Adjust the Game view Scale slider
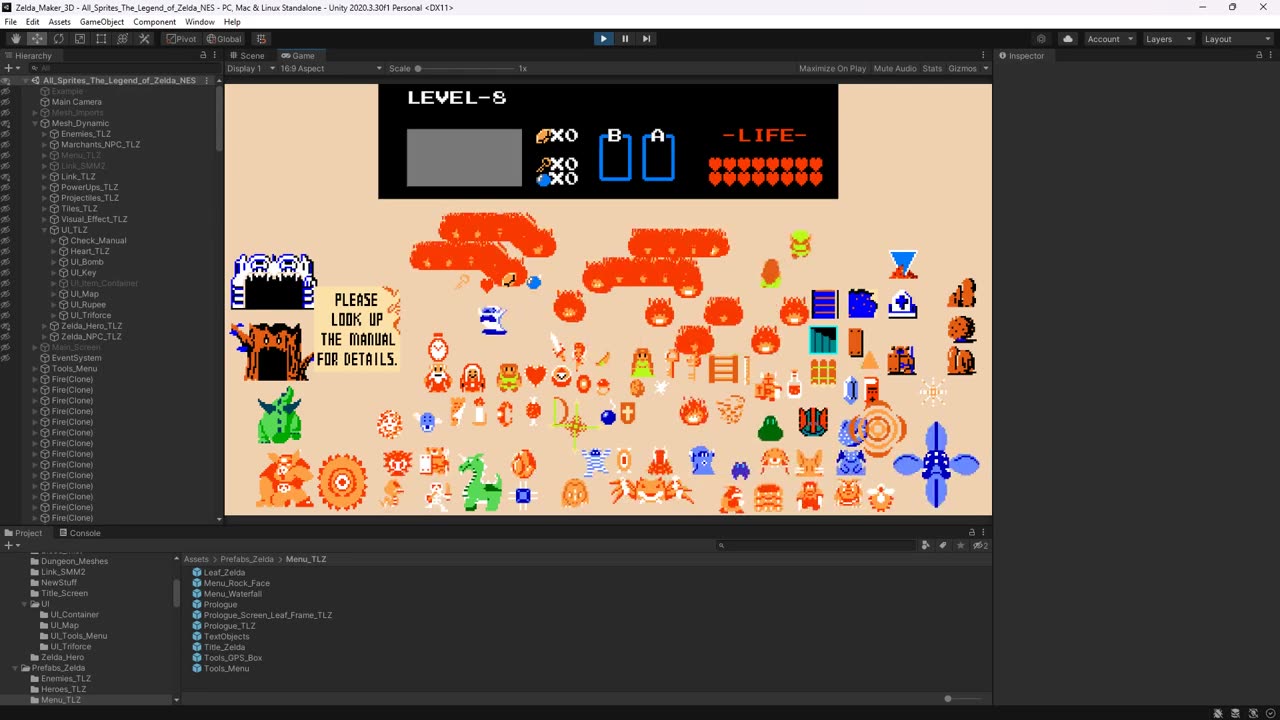Screen dimensions: 1280x720 click(465, 68)
